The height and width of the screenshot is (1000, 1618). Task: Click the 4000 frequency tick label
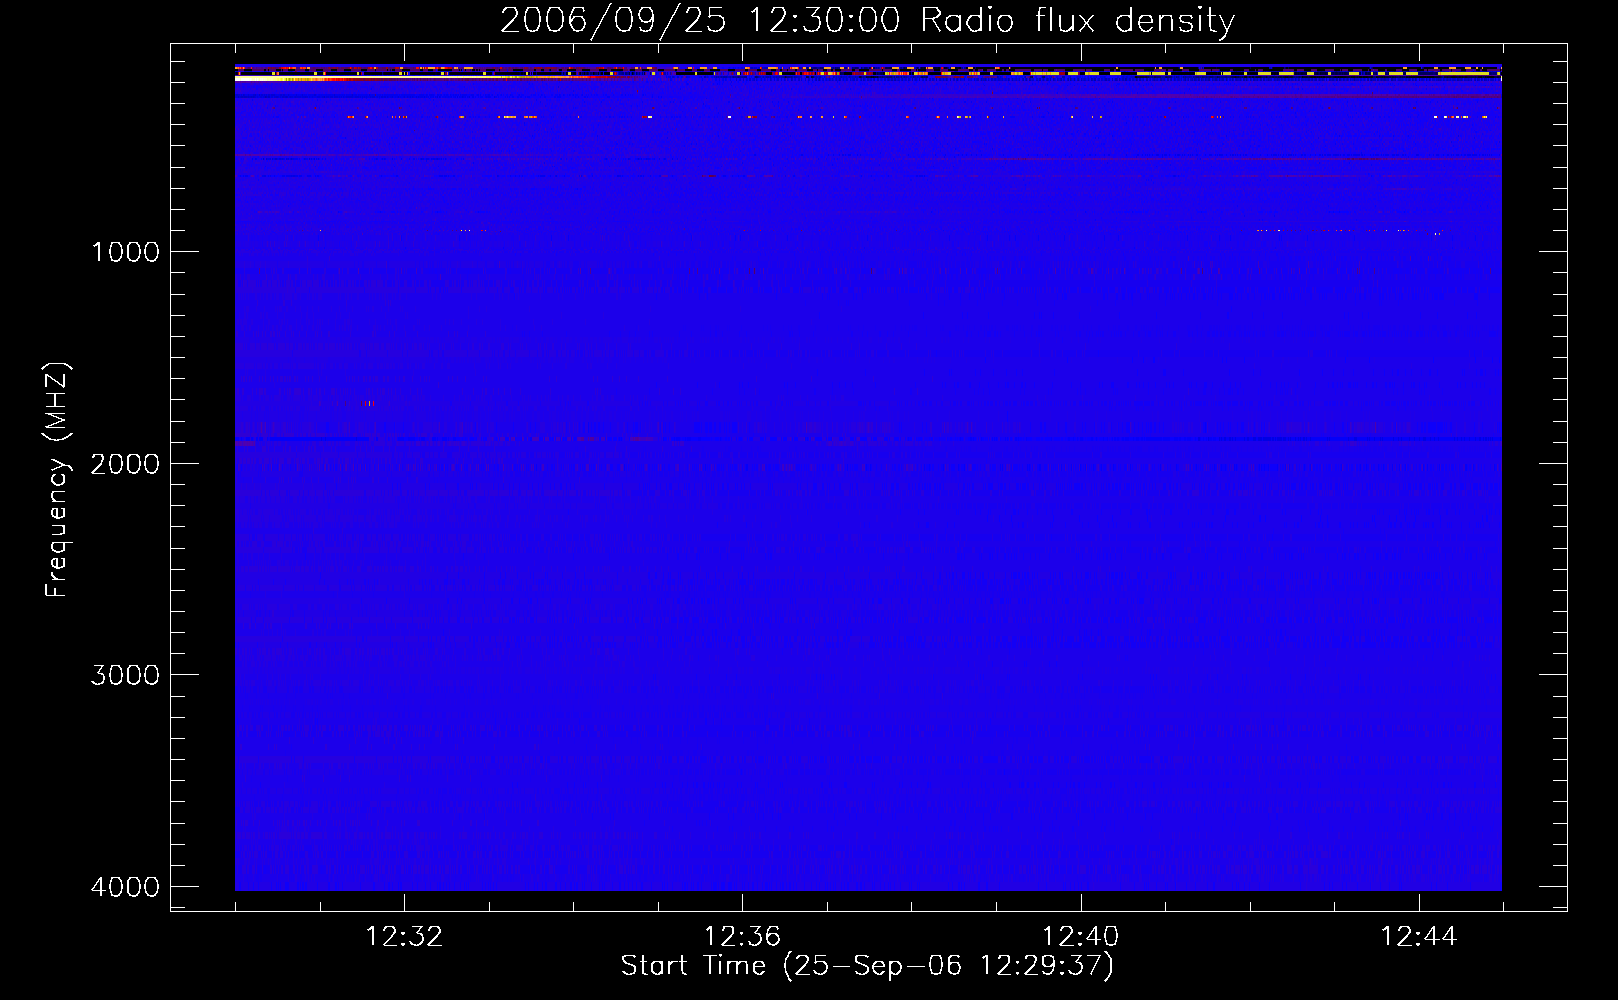[126, 887]
